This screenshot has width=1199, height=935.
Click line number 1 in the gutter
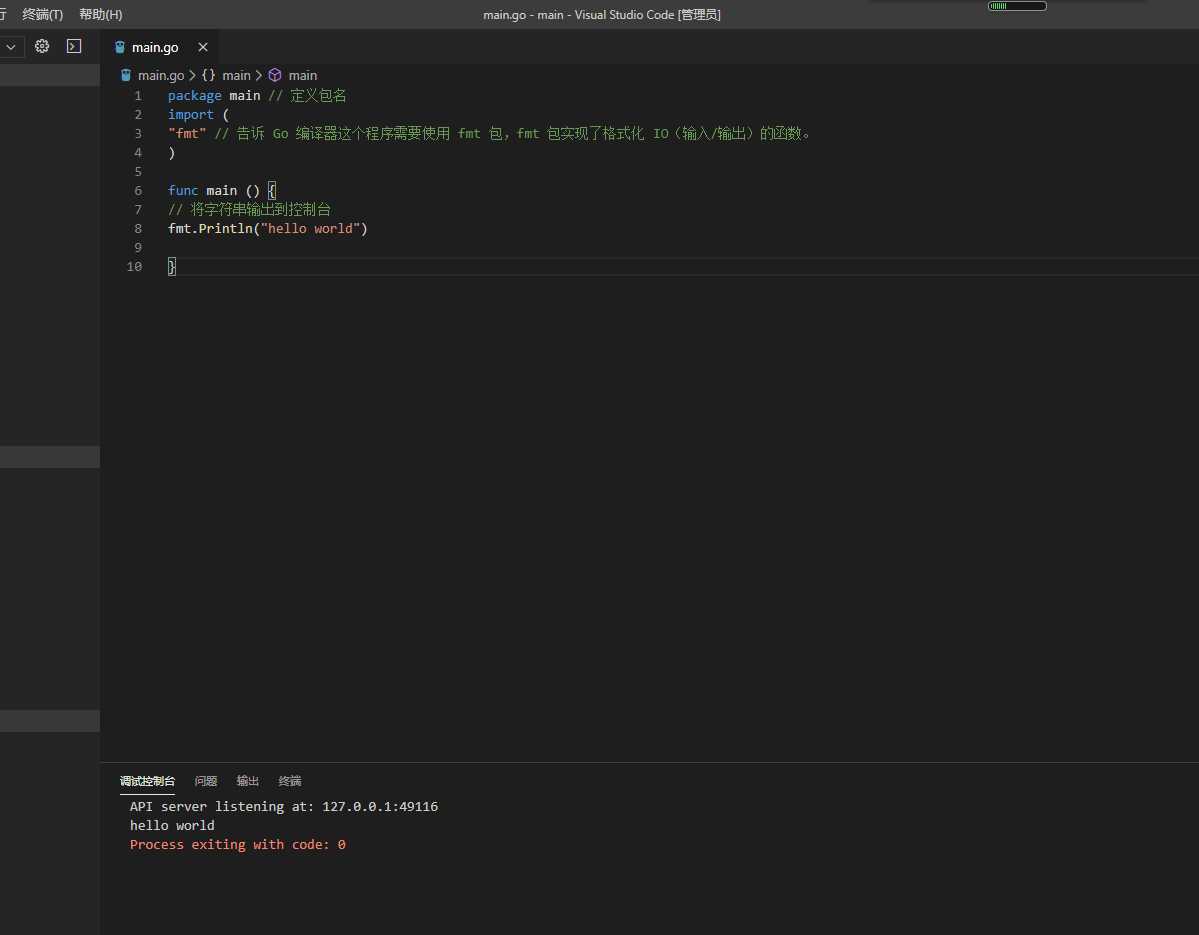[x=138, y=96]
